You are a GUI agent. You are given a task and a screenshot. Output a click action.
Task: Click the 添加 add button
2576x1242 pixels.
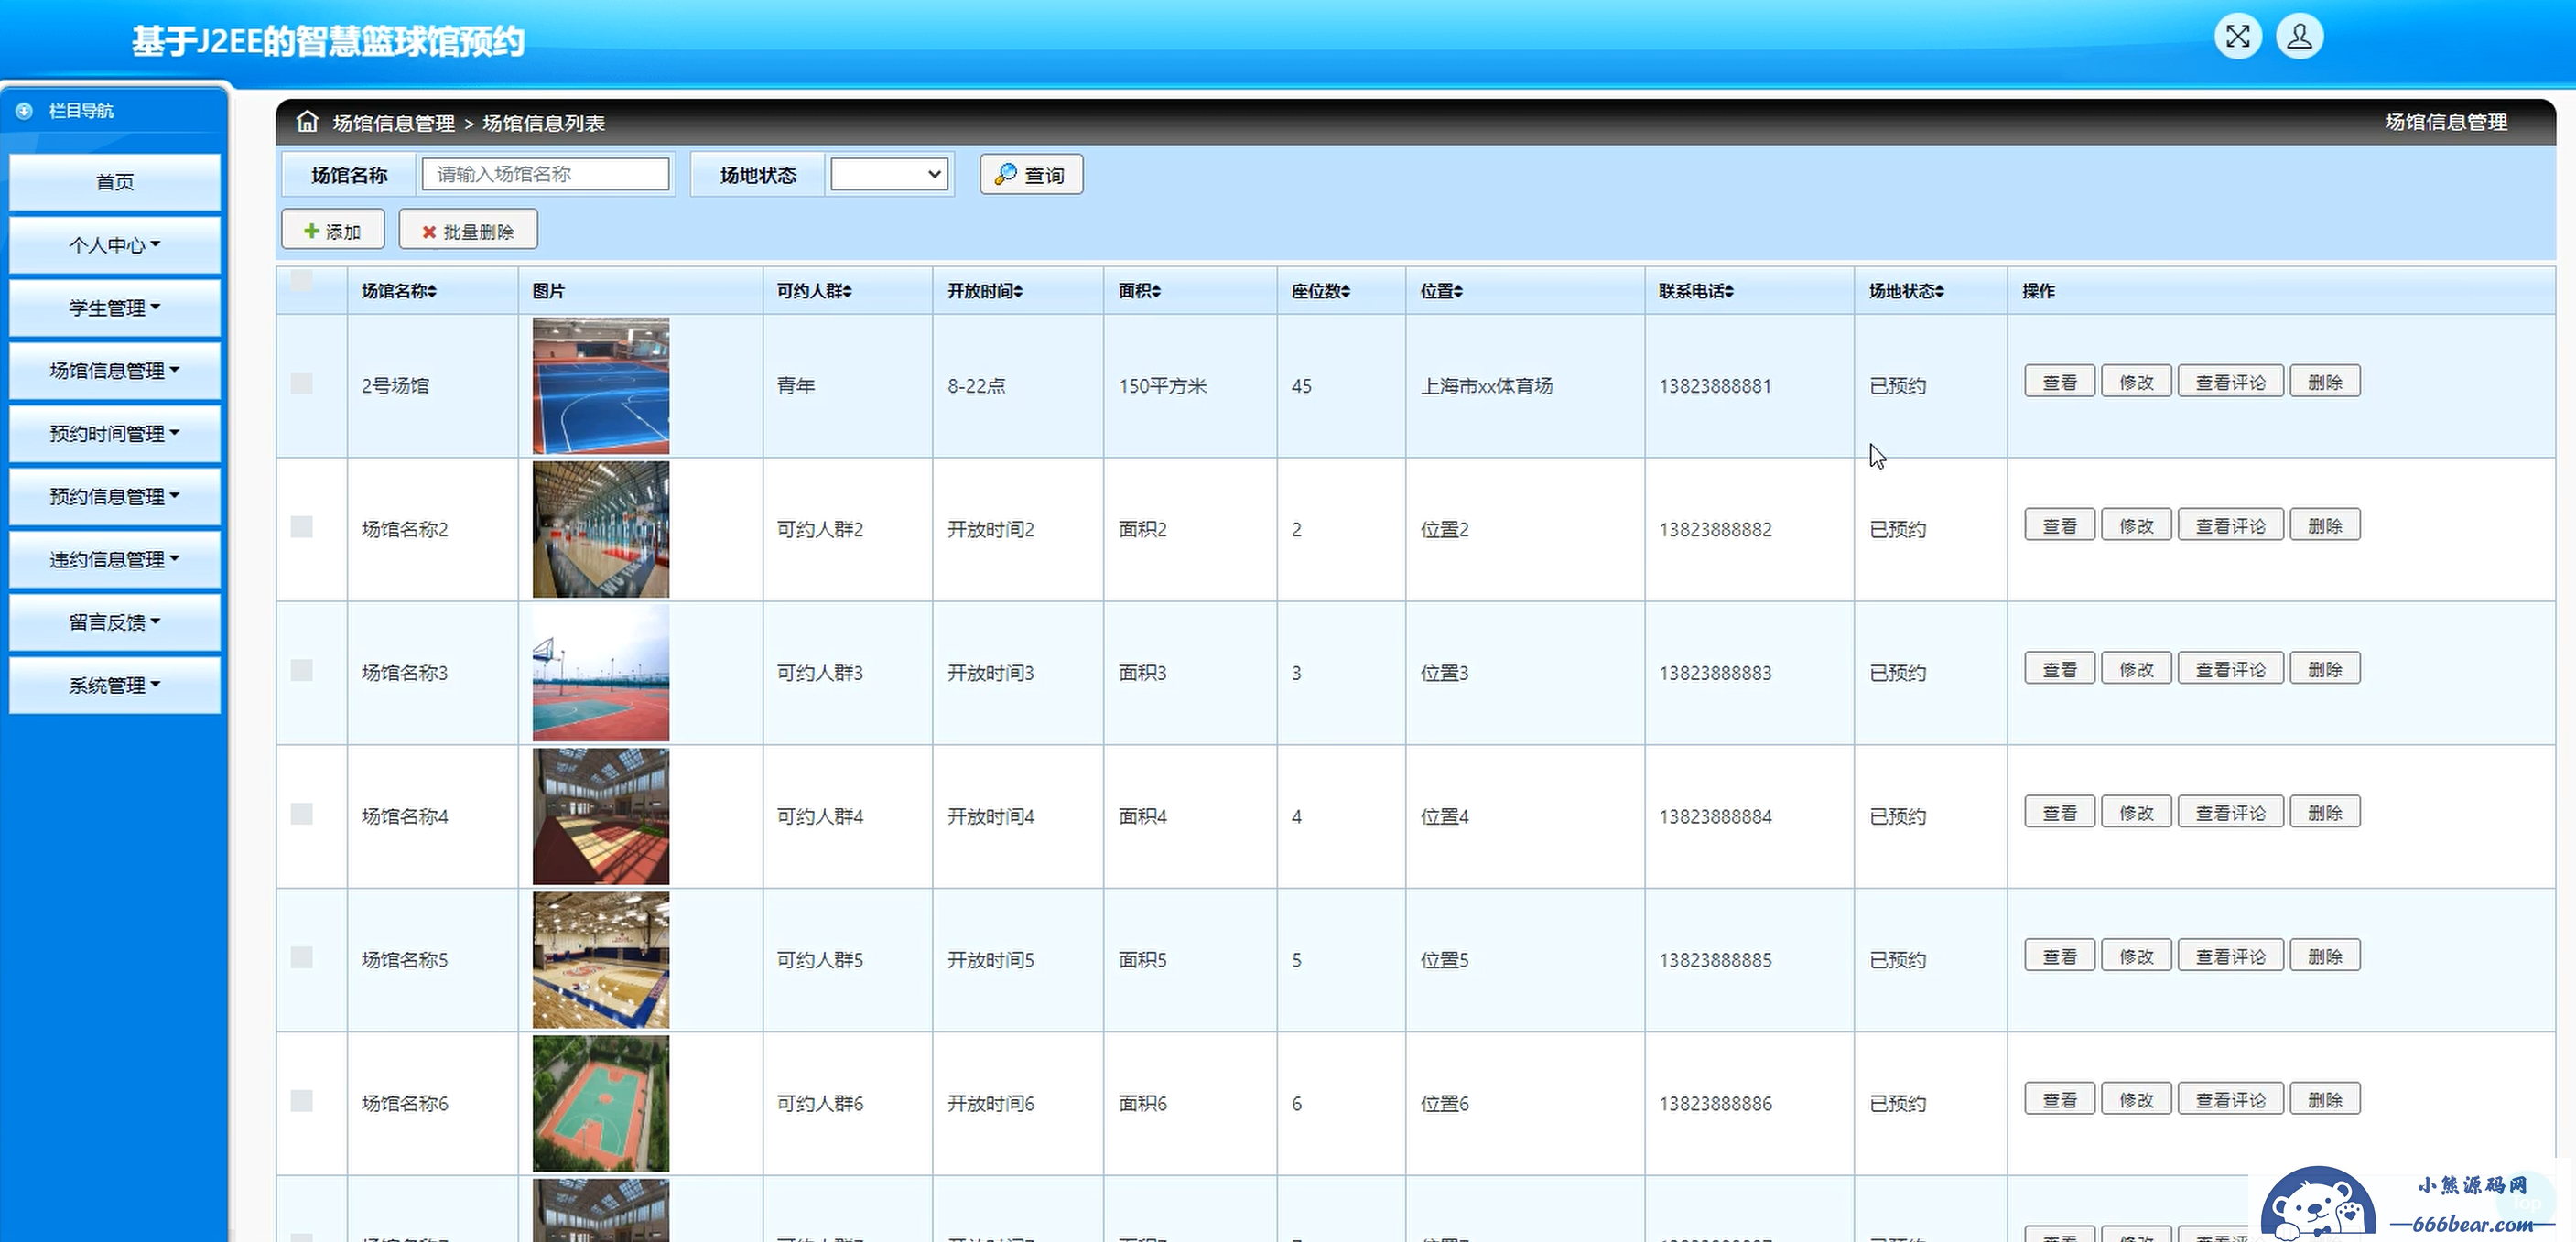pyautogui.click(x=333, y=230)
